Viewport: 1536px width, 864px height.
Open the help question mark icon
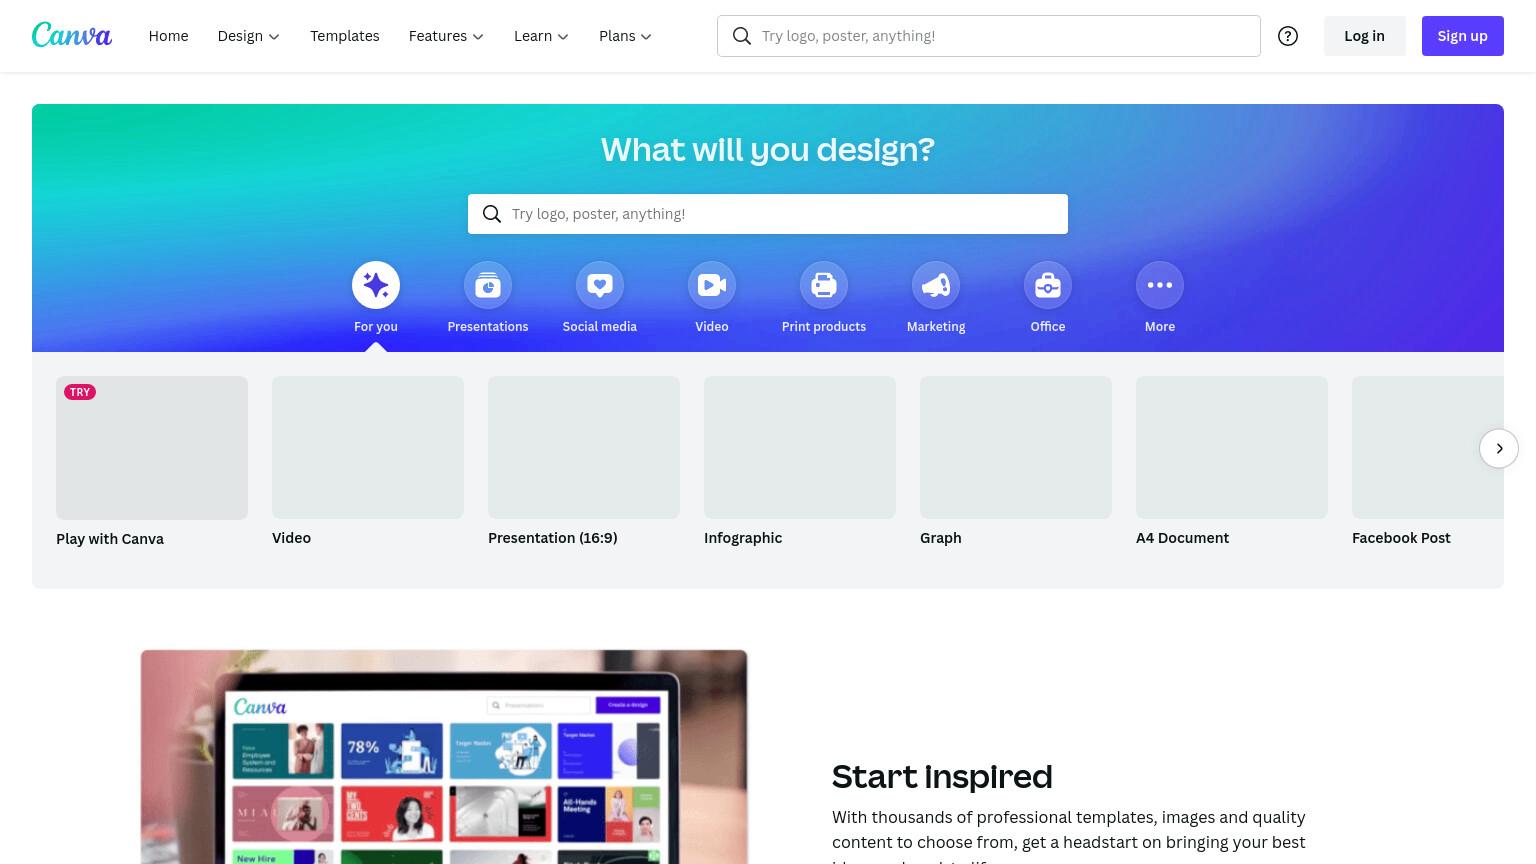point(1288,36)
